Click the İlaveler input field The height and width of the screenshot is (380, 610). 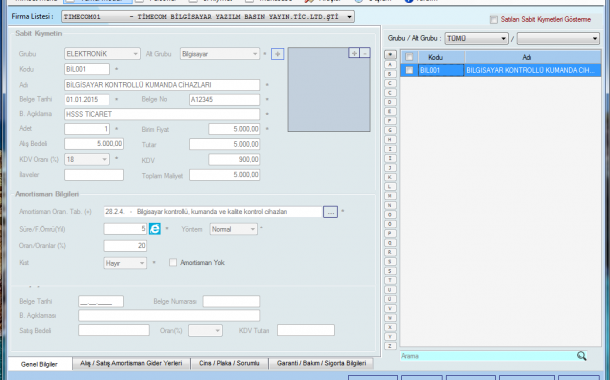94,175
